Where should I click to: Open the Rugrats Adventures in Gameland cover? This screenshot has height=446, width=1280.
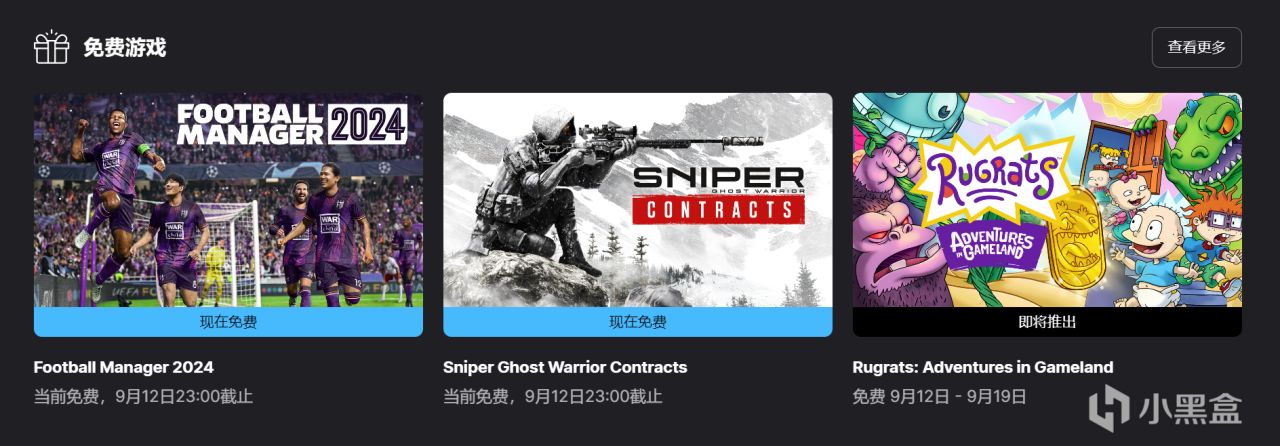(1047, 200)
